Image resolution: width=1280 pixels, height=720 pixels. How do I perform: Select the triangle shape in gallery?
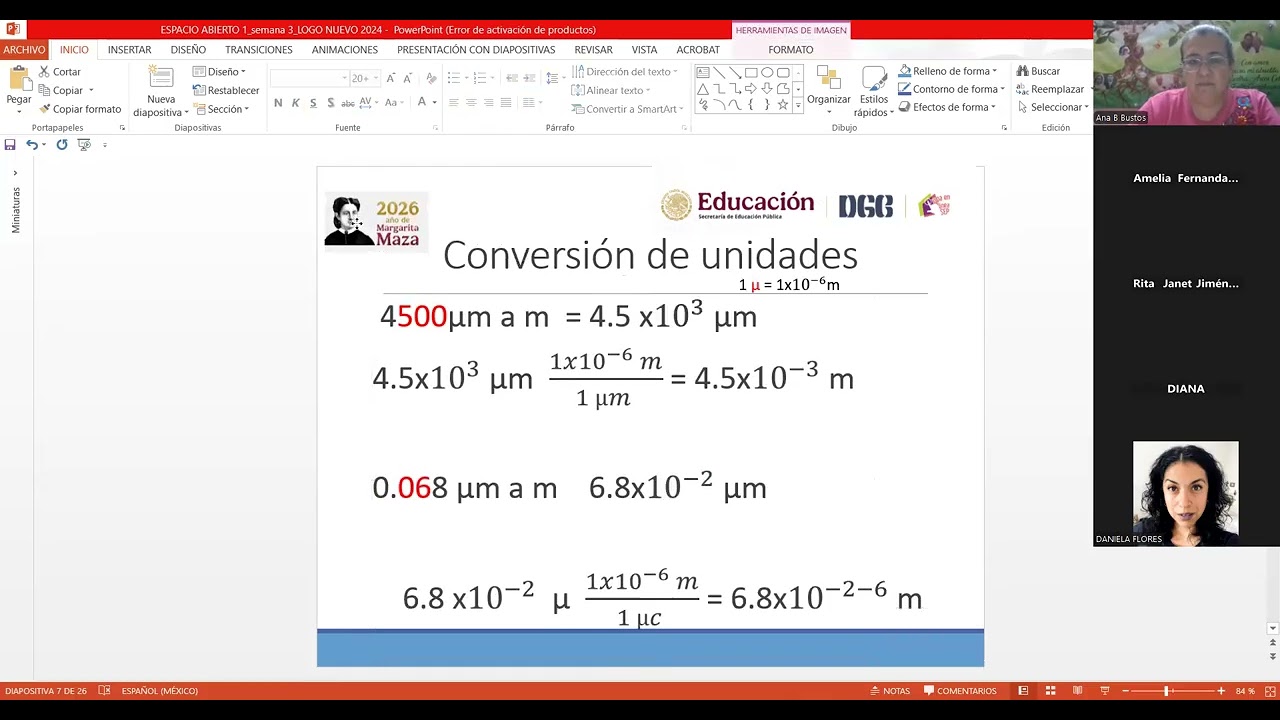pos(703,88)
